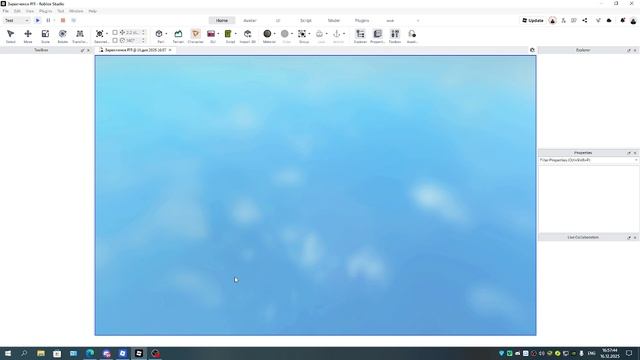The image size is (640, 360).
Task: Open the Edit menu
Action: [x=17, y=11]
